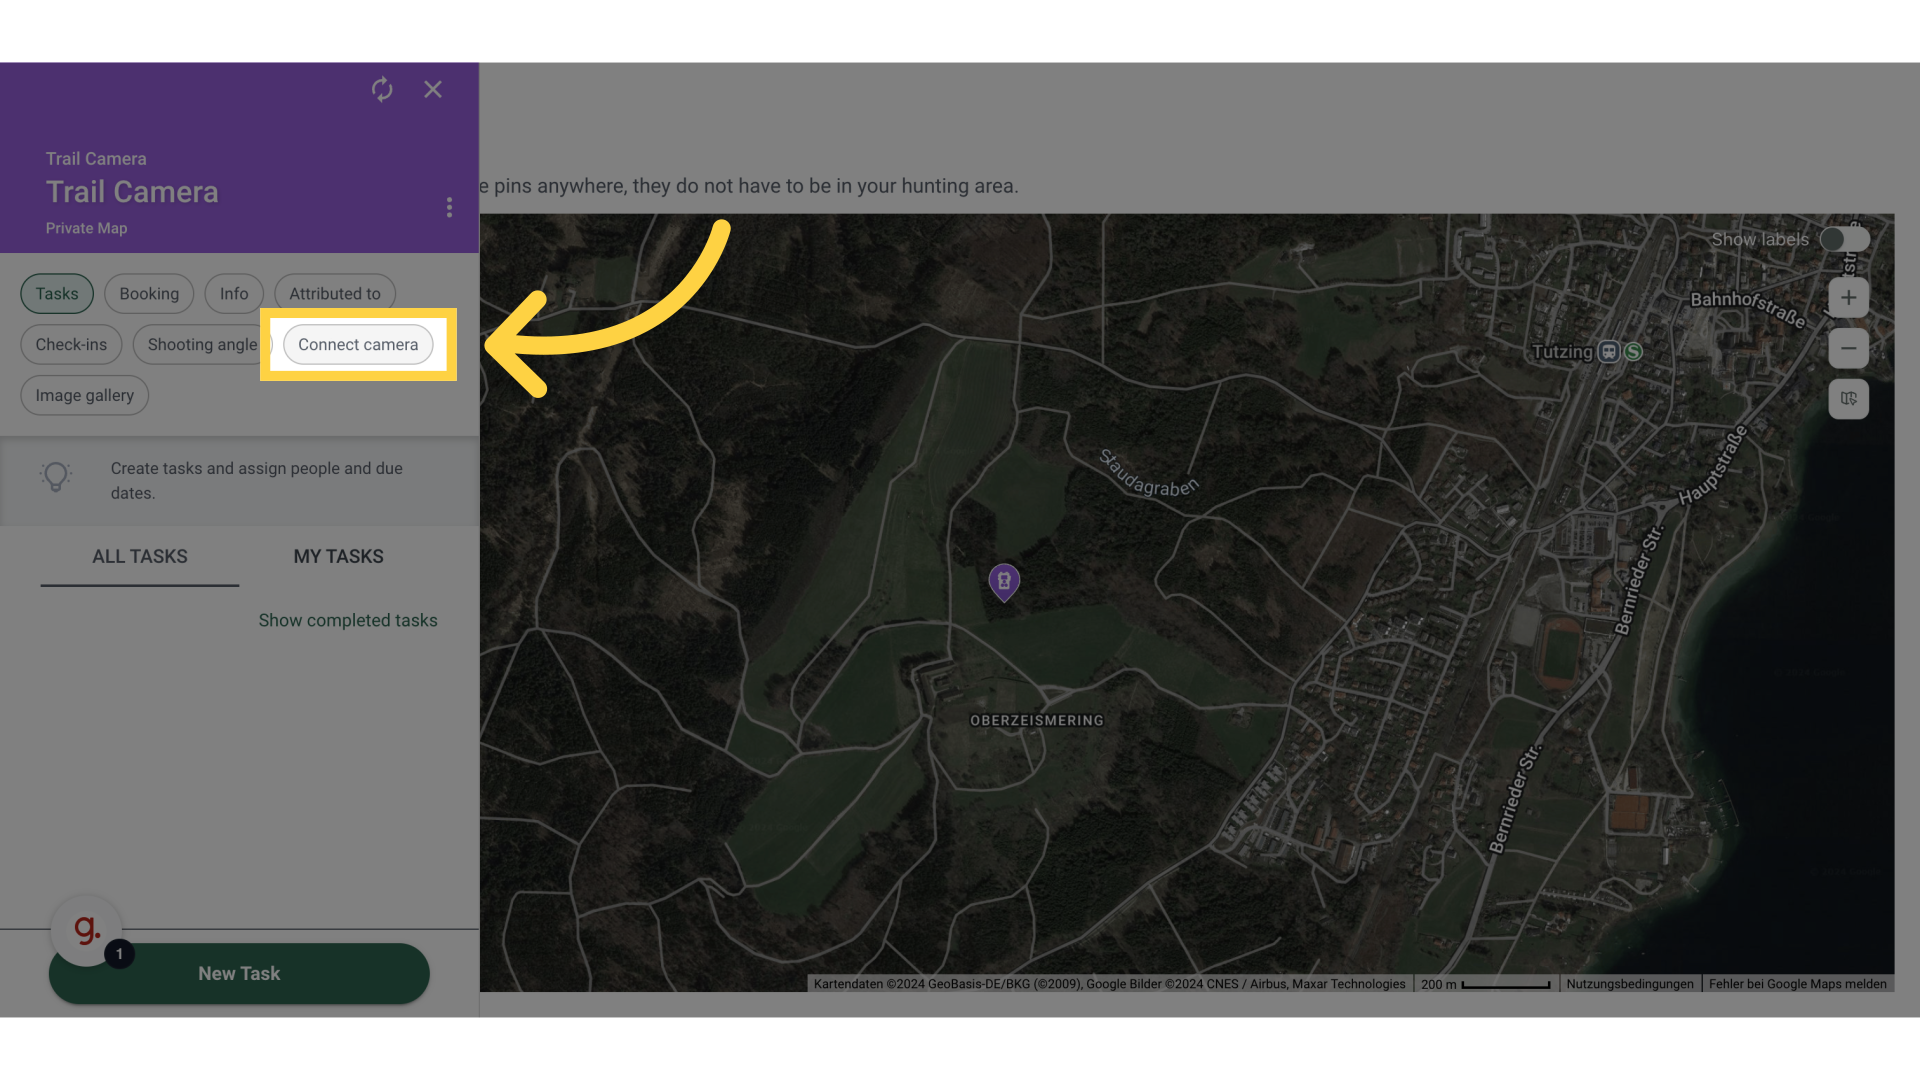Click the Staudagraben map label
This screenshot has width=1920, height=1080.
[x=1148, y=474]
